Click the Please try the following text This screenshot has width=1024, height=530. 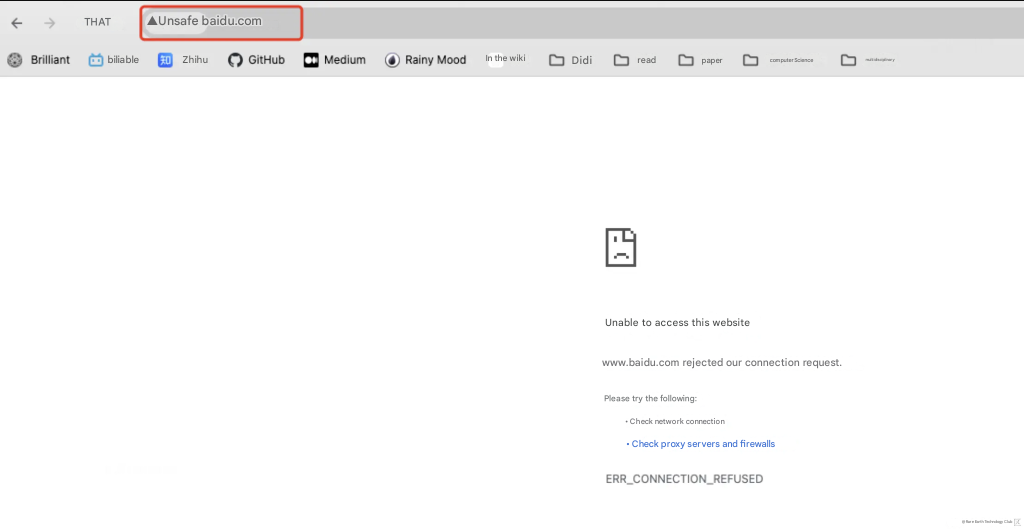point(650,398)
